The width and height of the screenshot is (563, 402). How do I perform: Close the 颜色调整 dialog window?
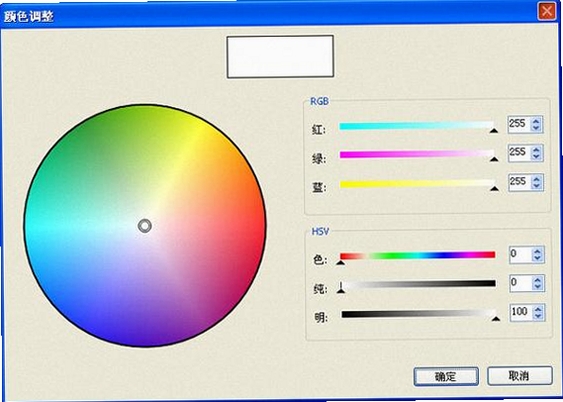(547, 11)
